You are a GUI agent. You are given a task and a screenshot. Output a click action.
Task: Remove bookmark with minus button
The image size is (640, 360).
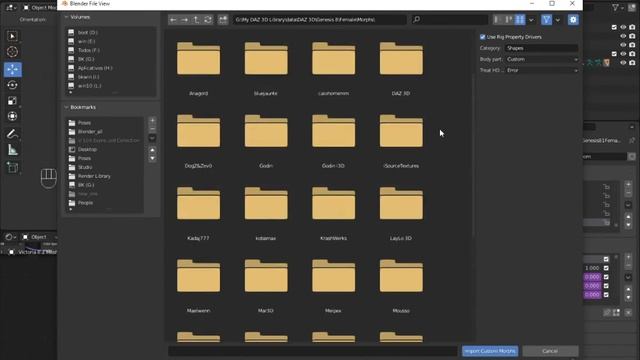click(152, 129)
